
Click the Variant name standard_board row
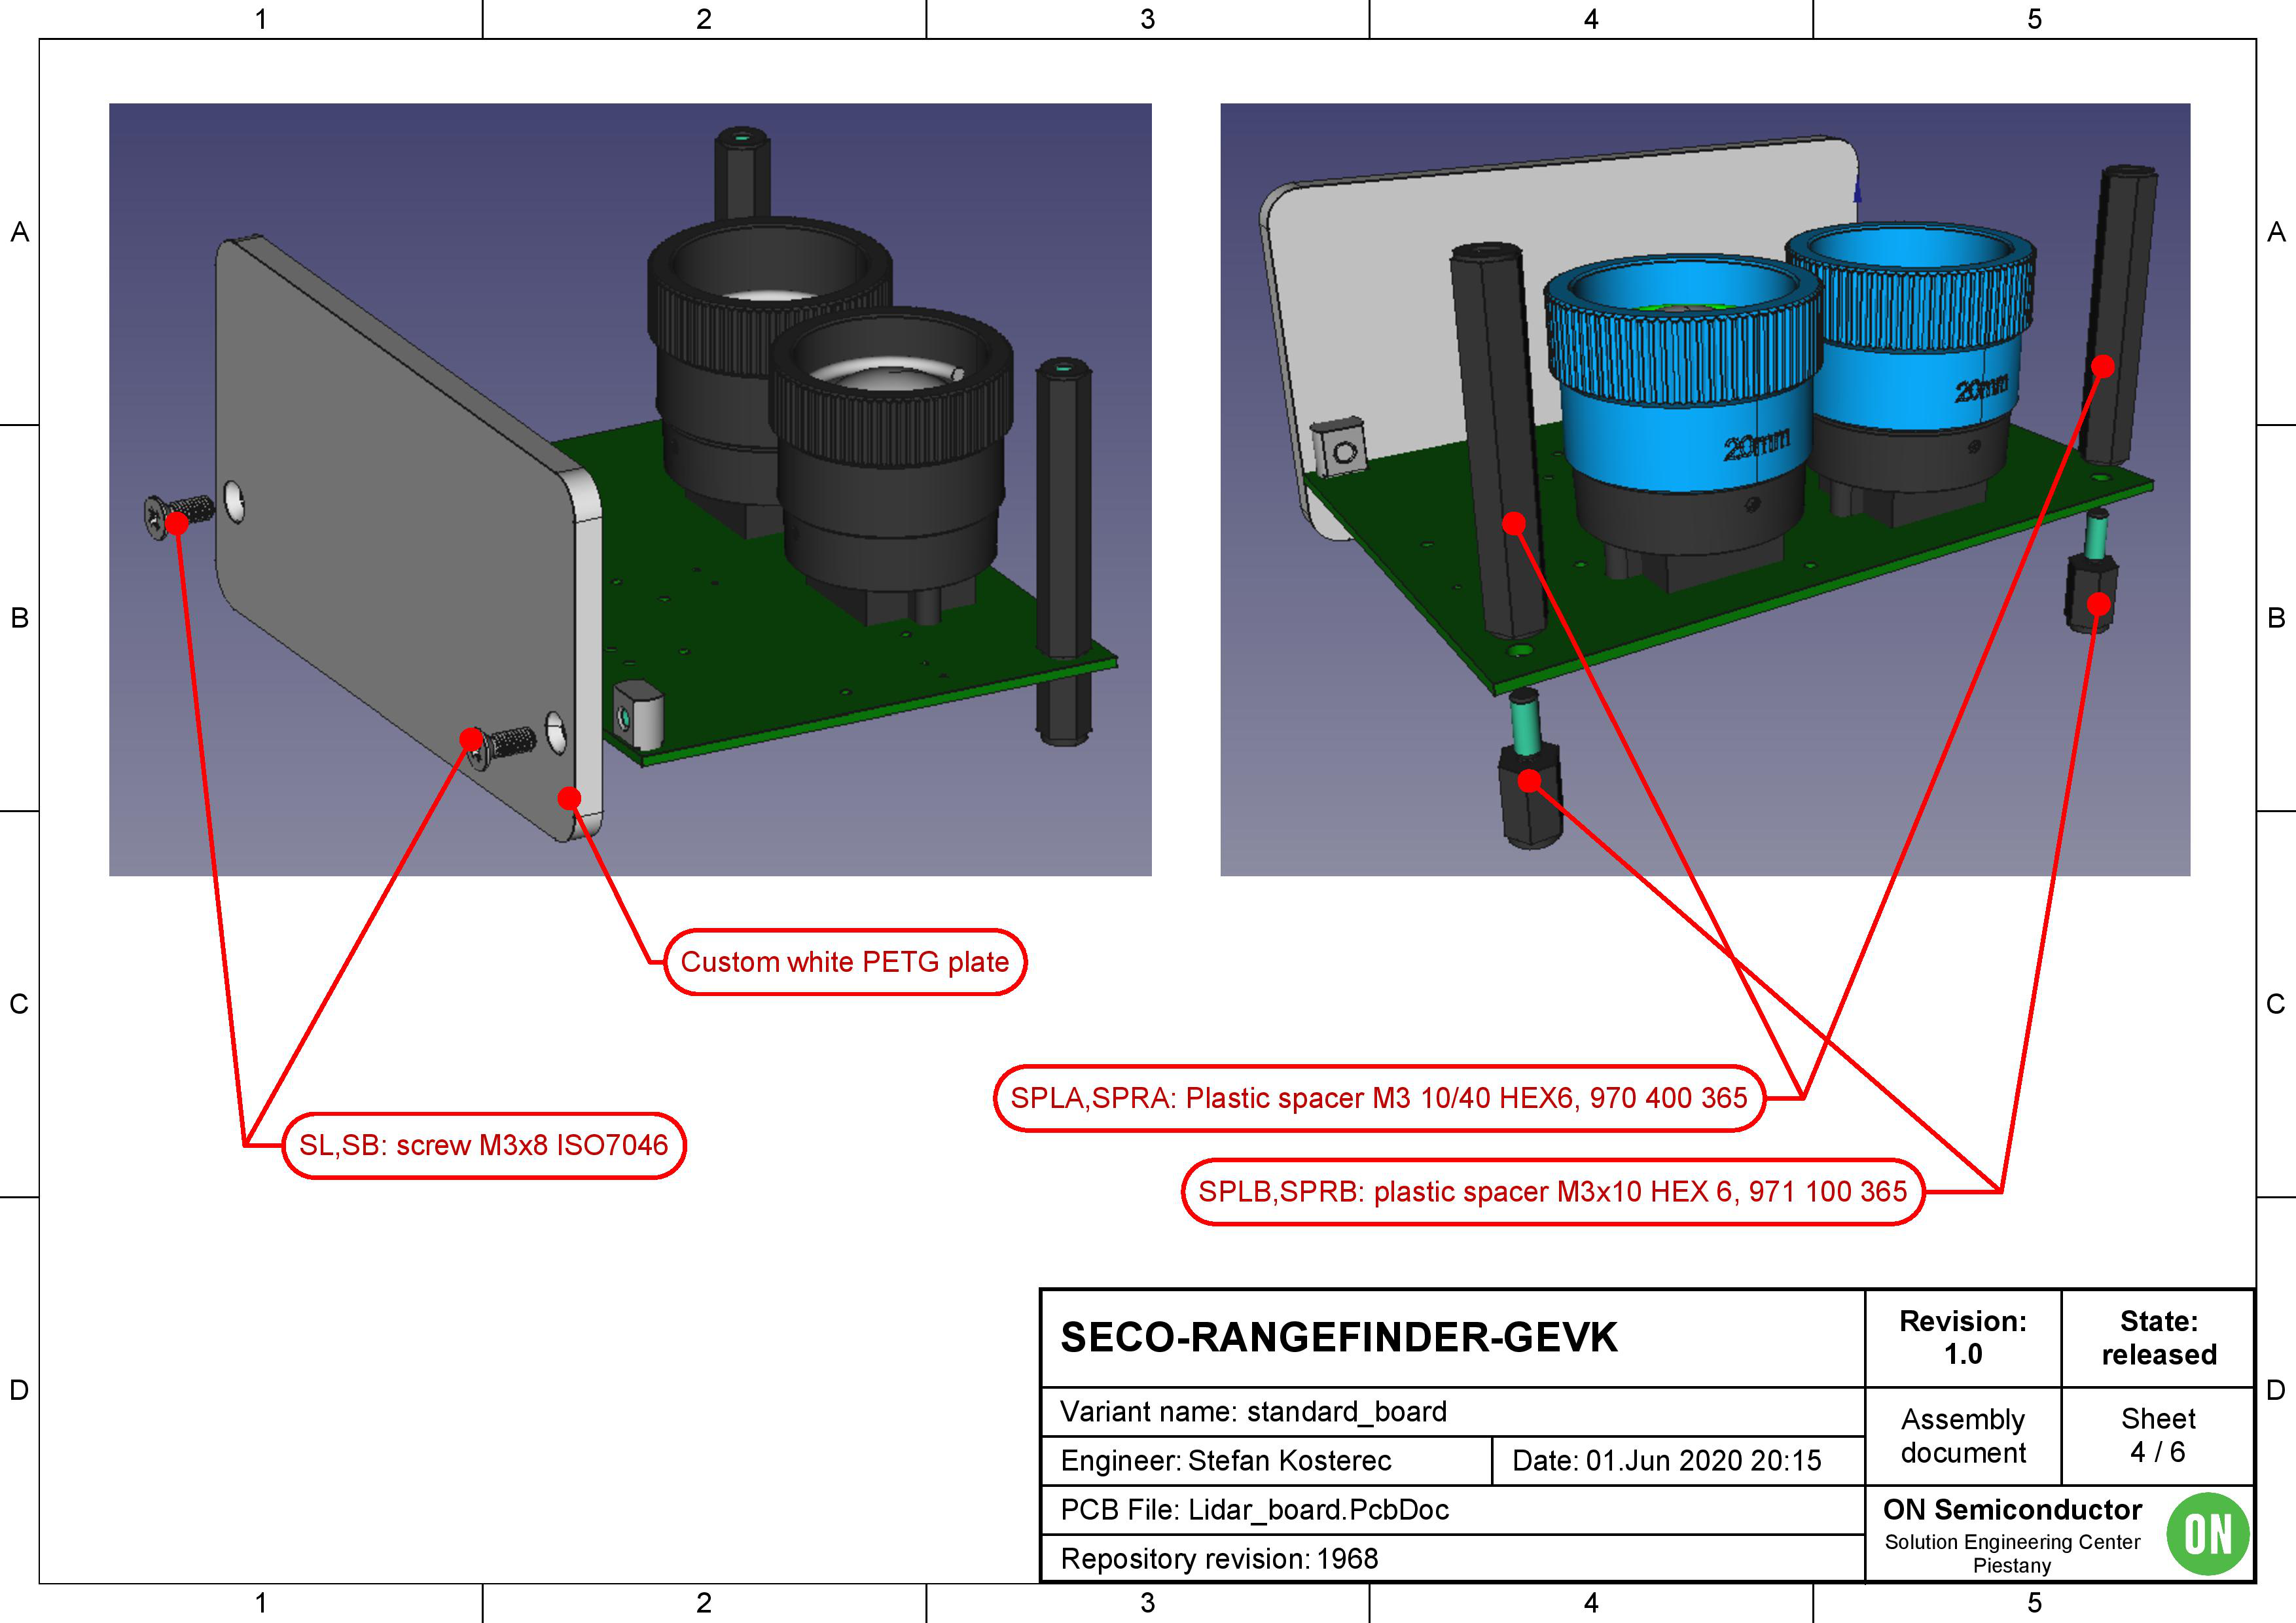point(1253,1412)
